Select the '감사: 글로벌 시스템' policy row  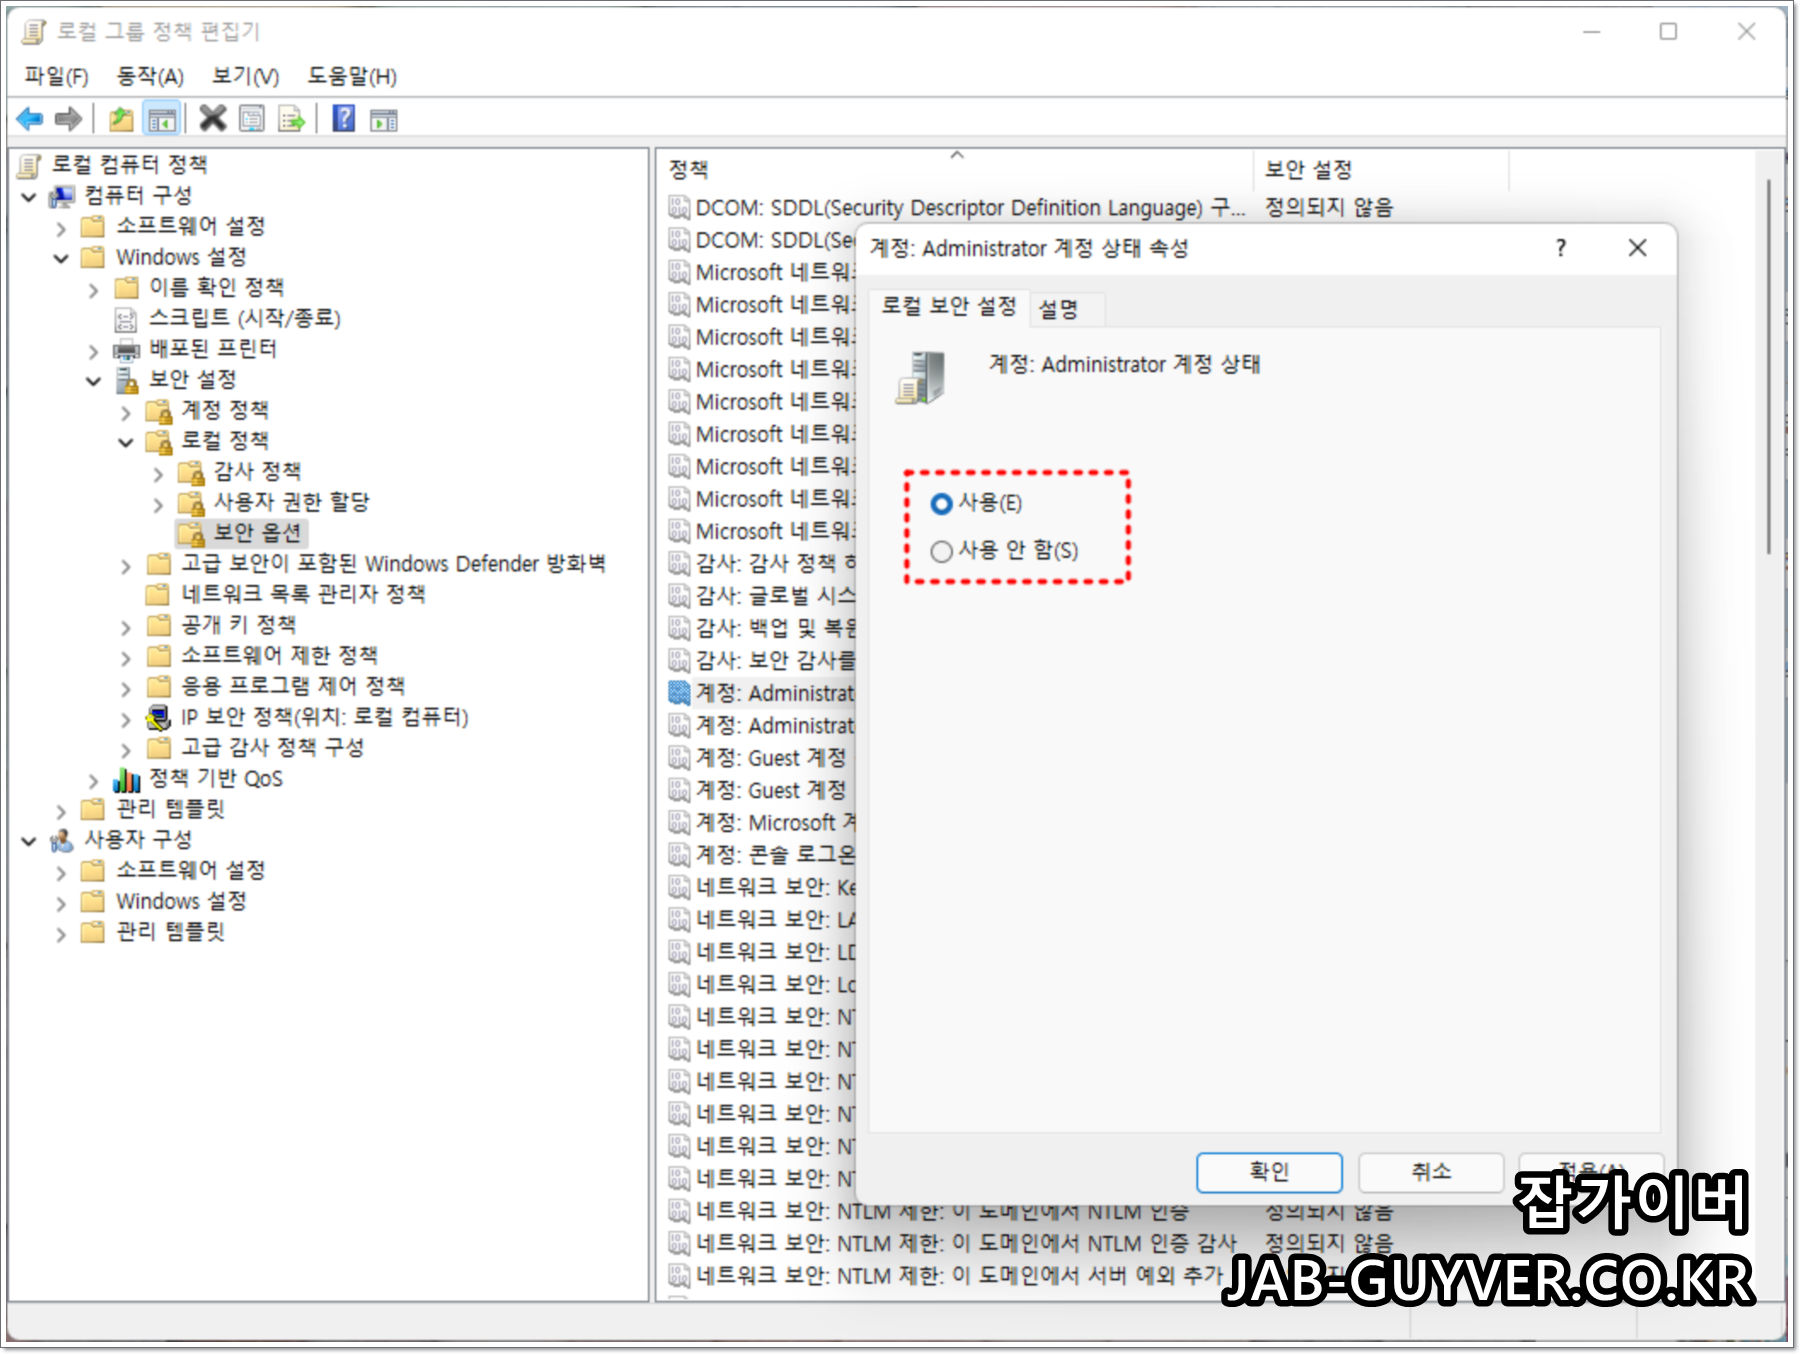(x=760, y=596)
